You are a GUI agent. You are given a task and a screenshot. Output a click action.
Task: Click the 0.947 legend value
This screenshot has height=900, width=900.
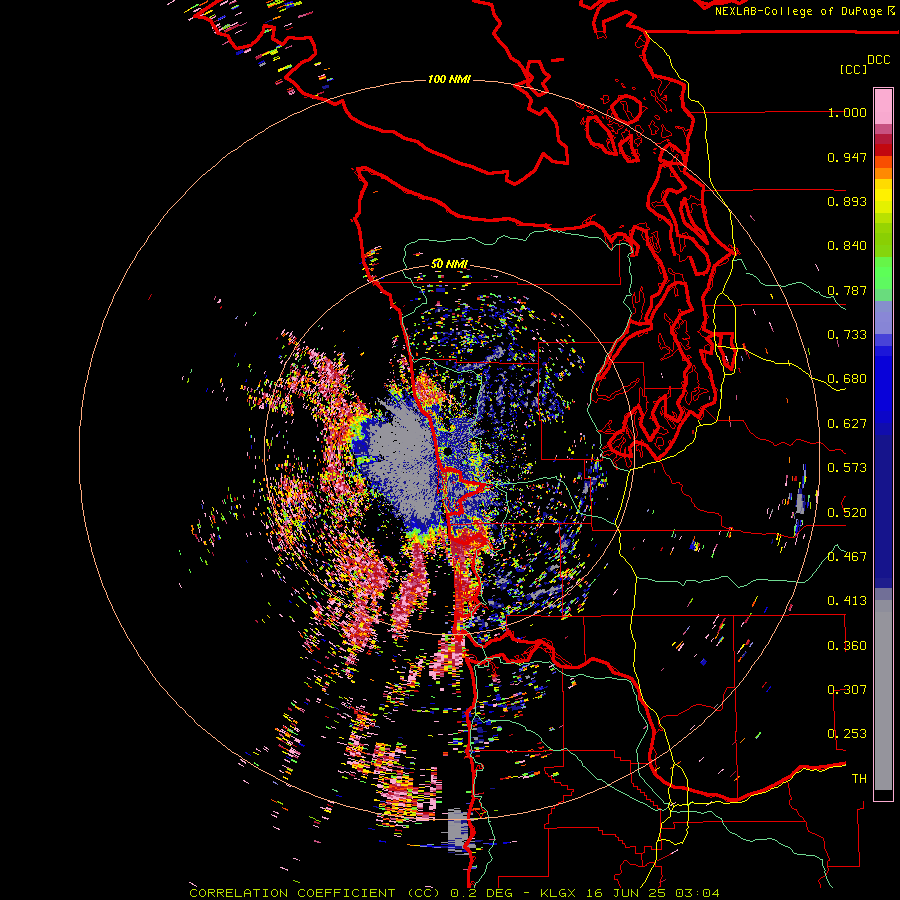click(x=847, y=157)
